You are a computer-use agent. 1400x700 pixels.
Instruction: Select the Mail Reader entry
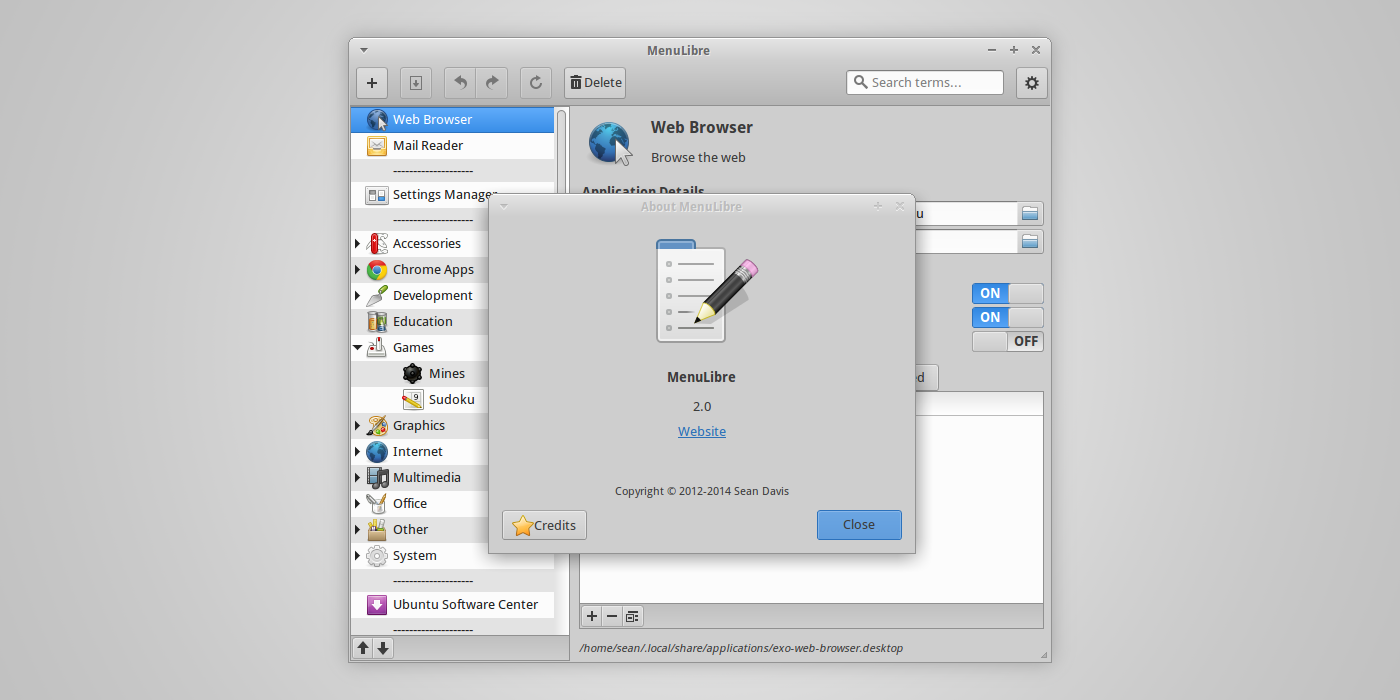[x=430, y=145]
